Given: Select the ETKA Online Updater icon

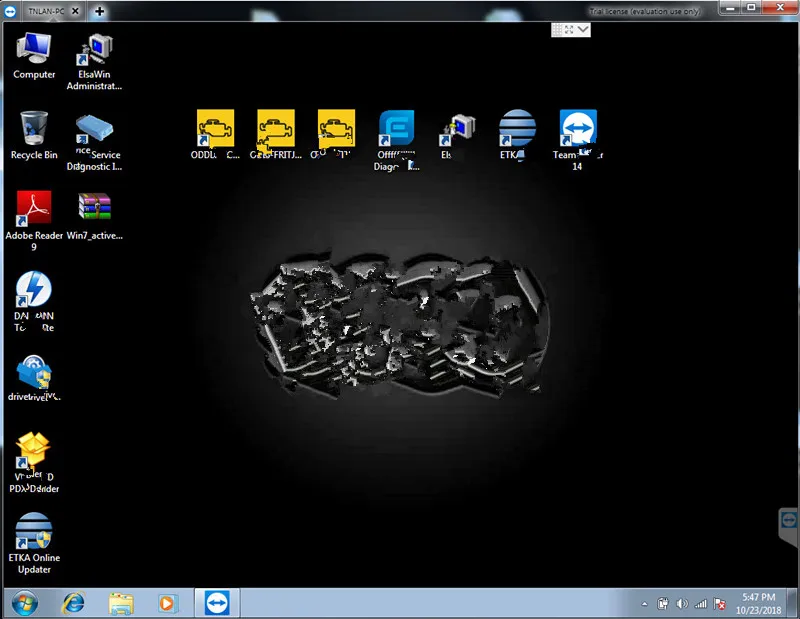Looking at the screenshot, I should (x=34, y=543).
